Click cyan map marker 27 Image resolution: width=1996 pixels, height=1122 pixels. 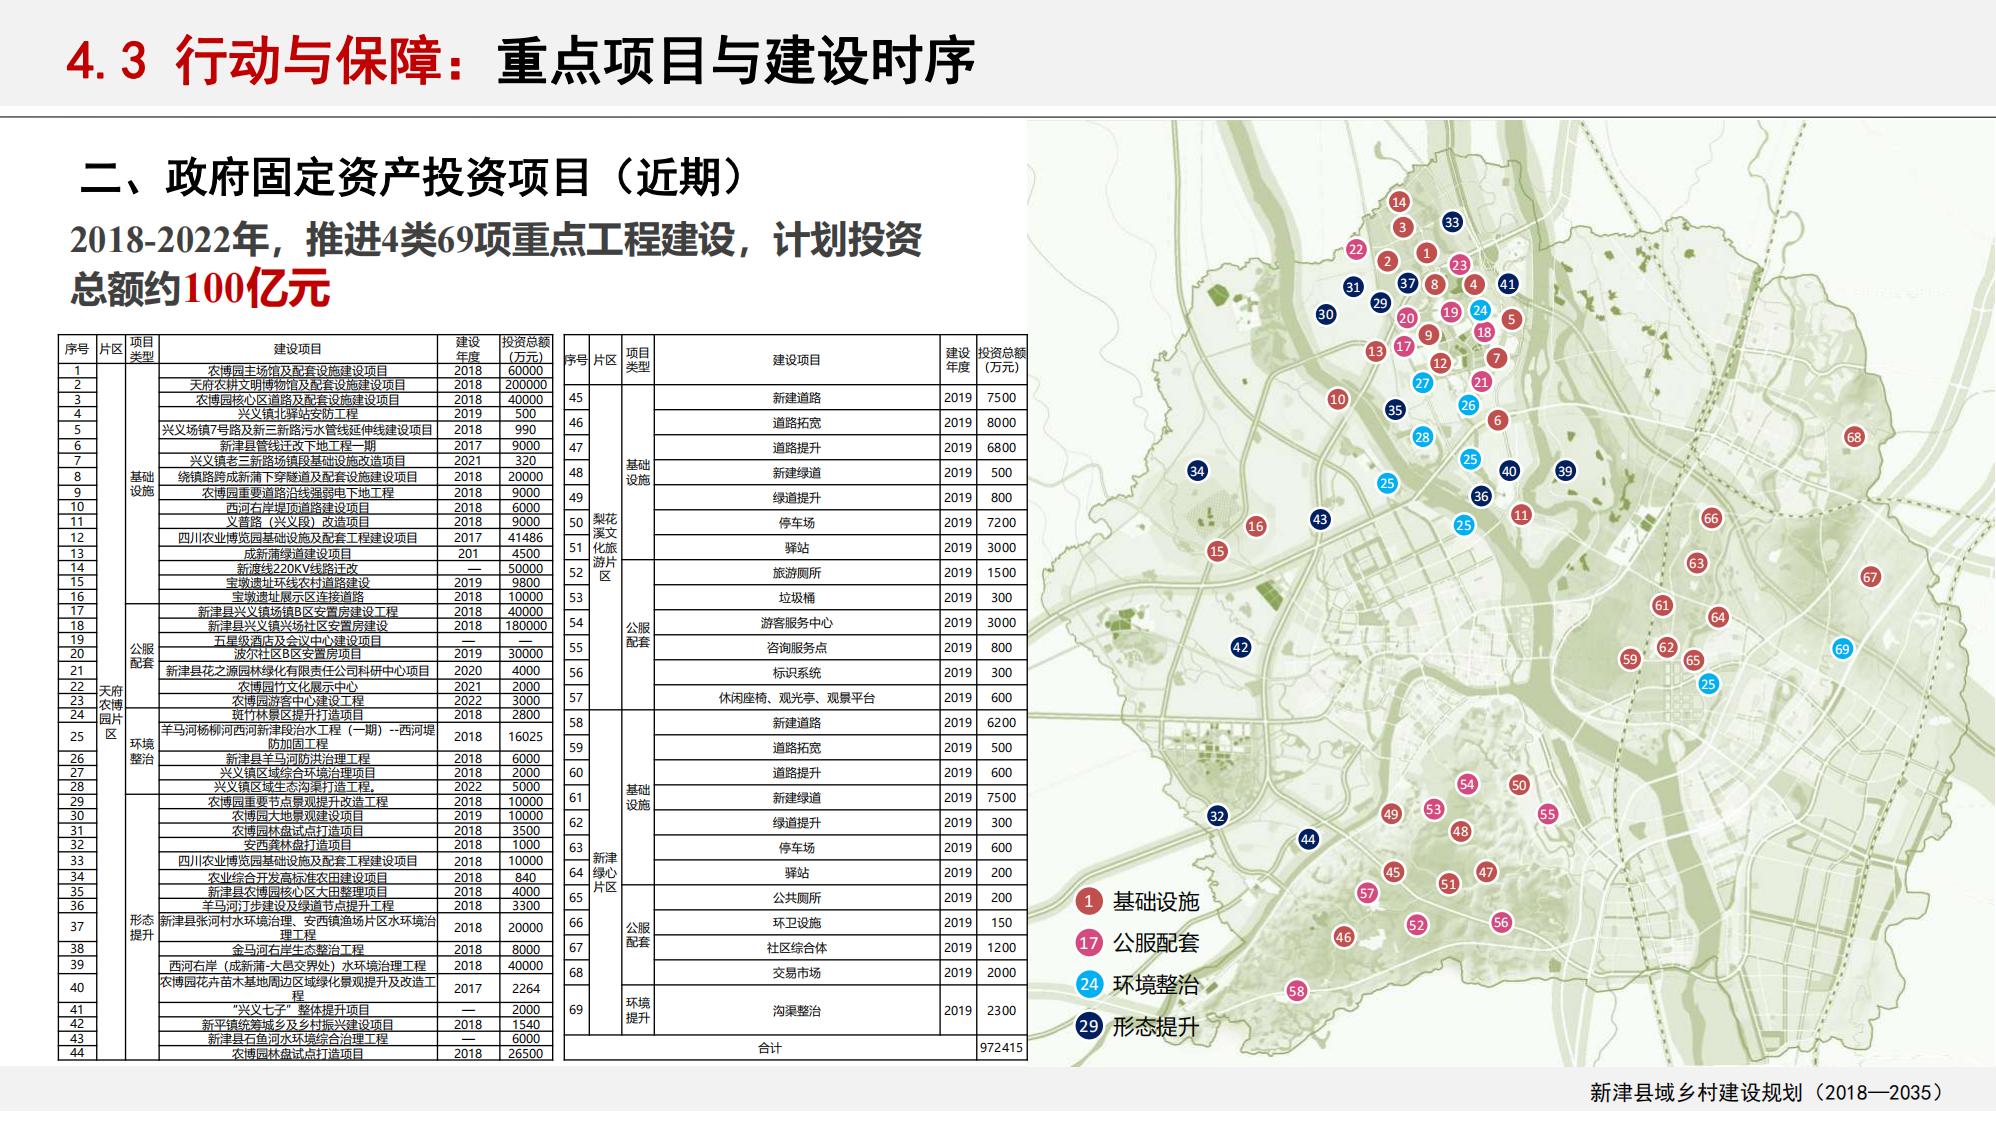tap(1423, 383)
